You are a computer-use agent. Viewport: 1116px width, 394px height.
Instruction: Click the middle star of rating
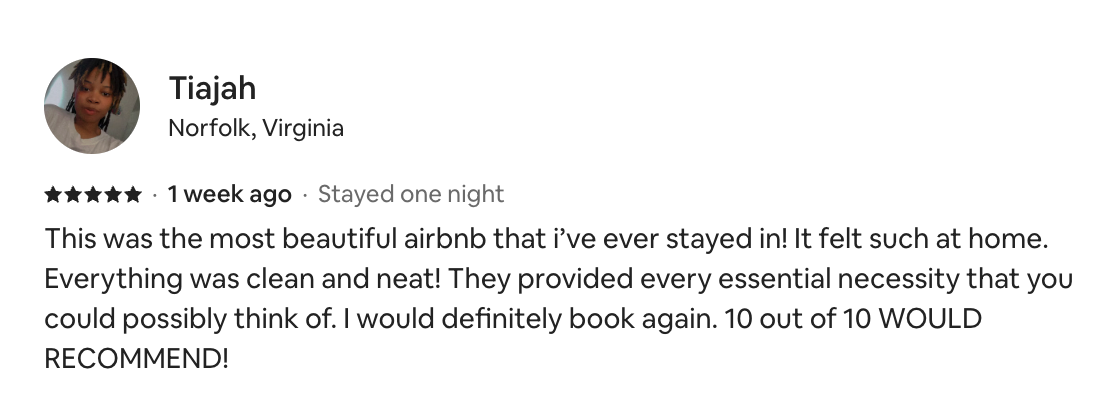pos(93,194)
